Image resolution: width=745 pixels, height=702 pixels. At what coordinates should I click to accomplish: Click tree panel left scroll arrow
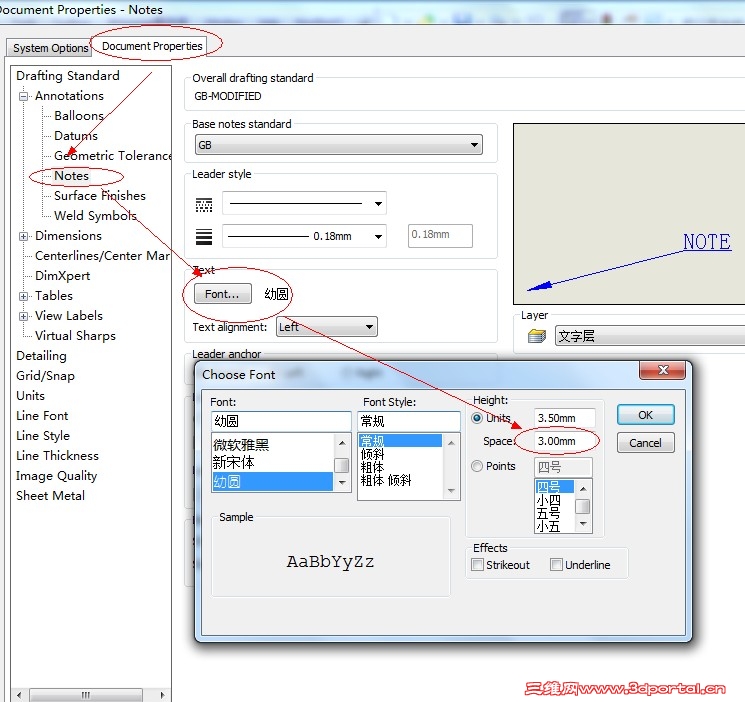pyautogui.click(x=19, y=695)
